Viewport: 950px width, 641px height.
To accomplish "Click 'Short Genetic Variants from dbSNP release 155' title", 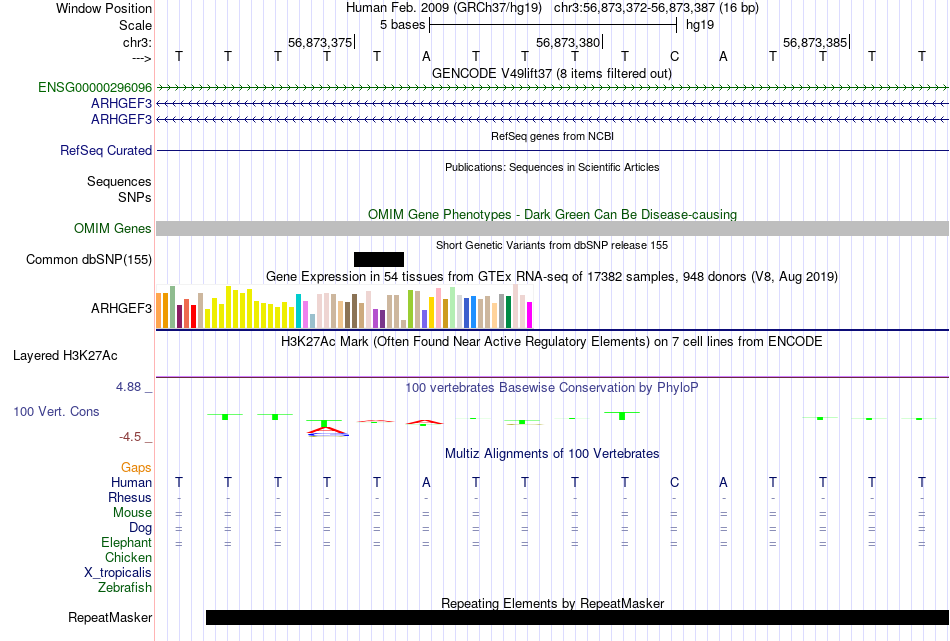I will click(552, 245).
